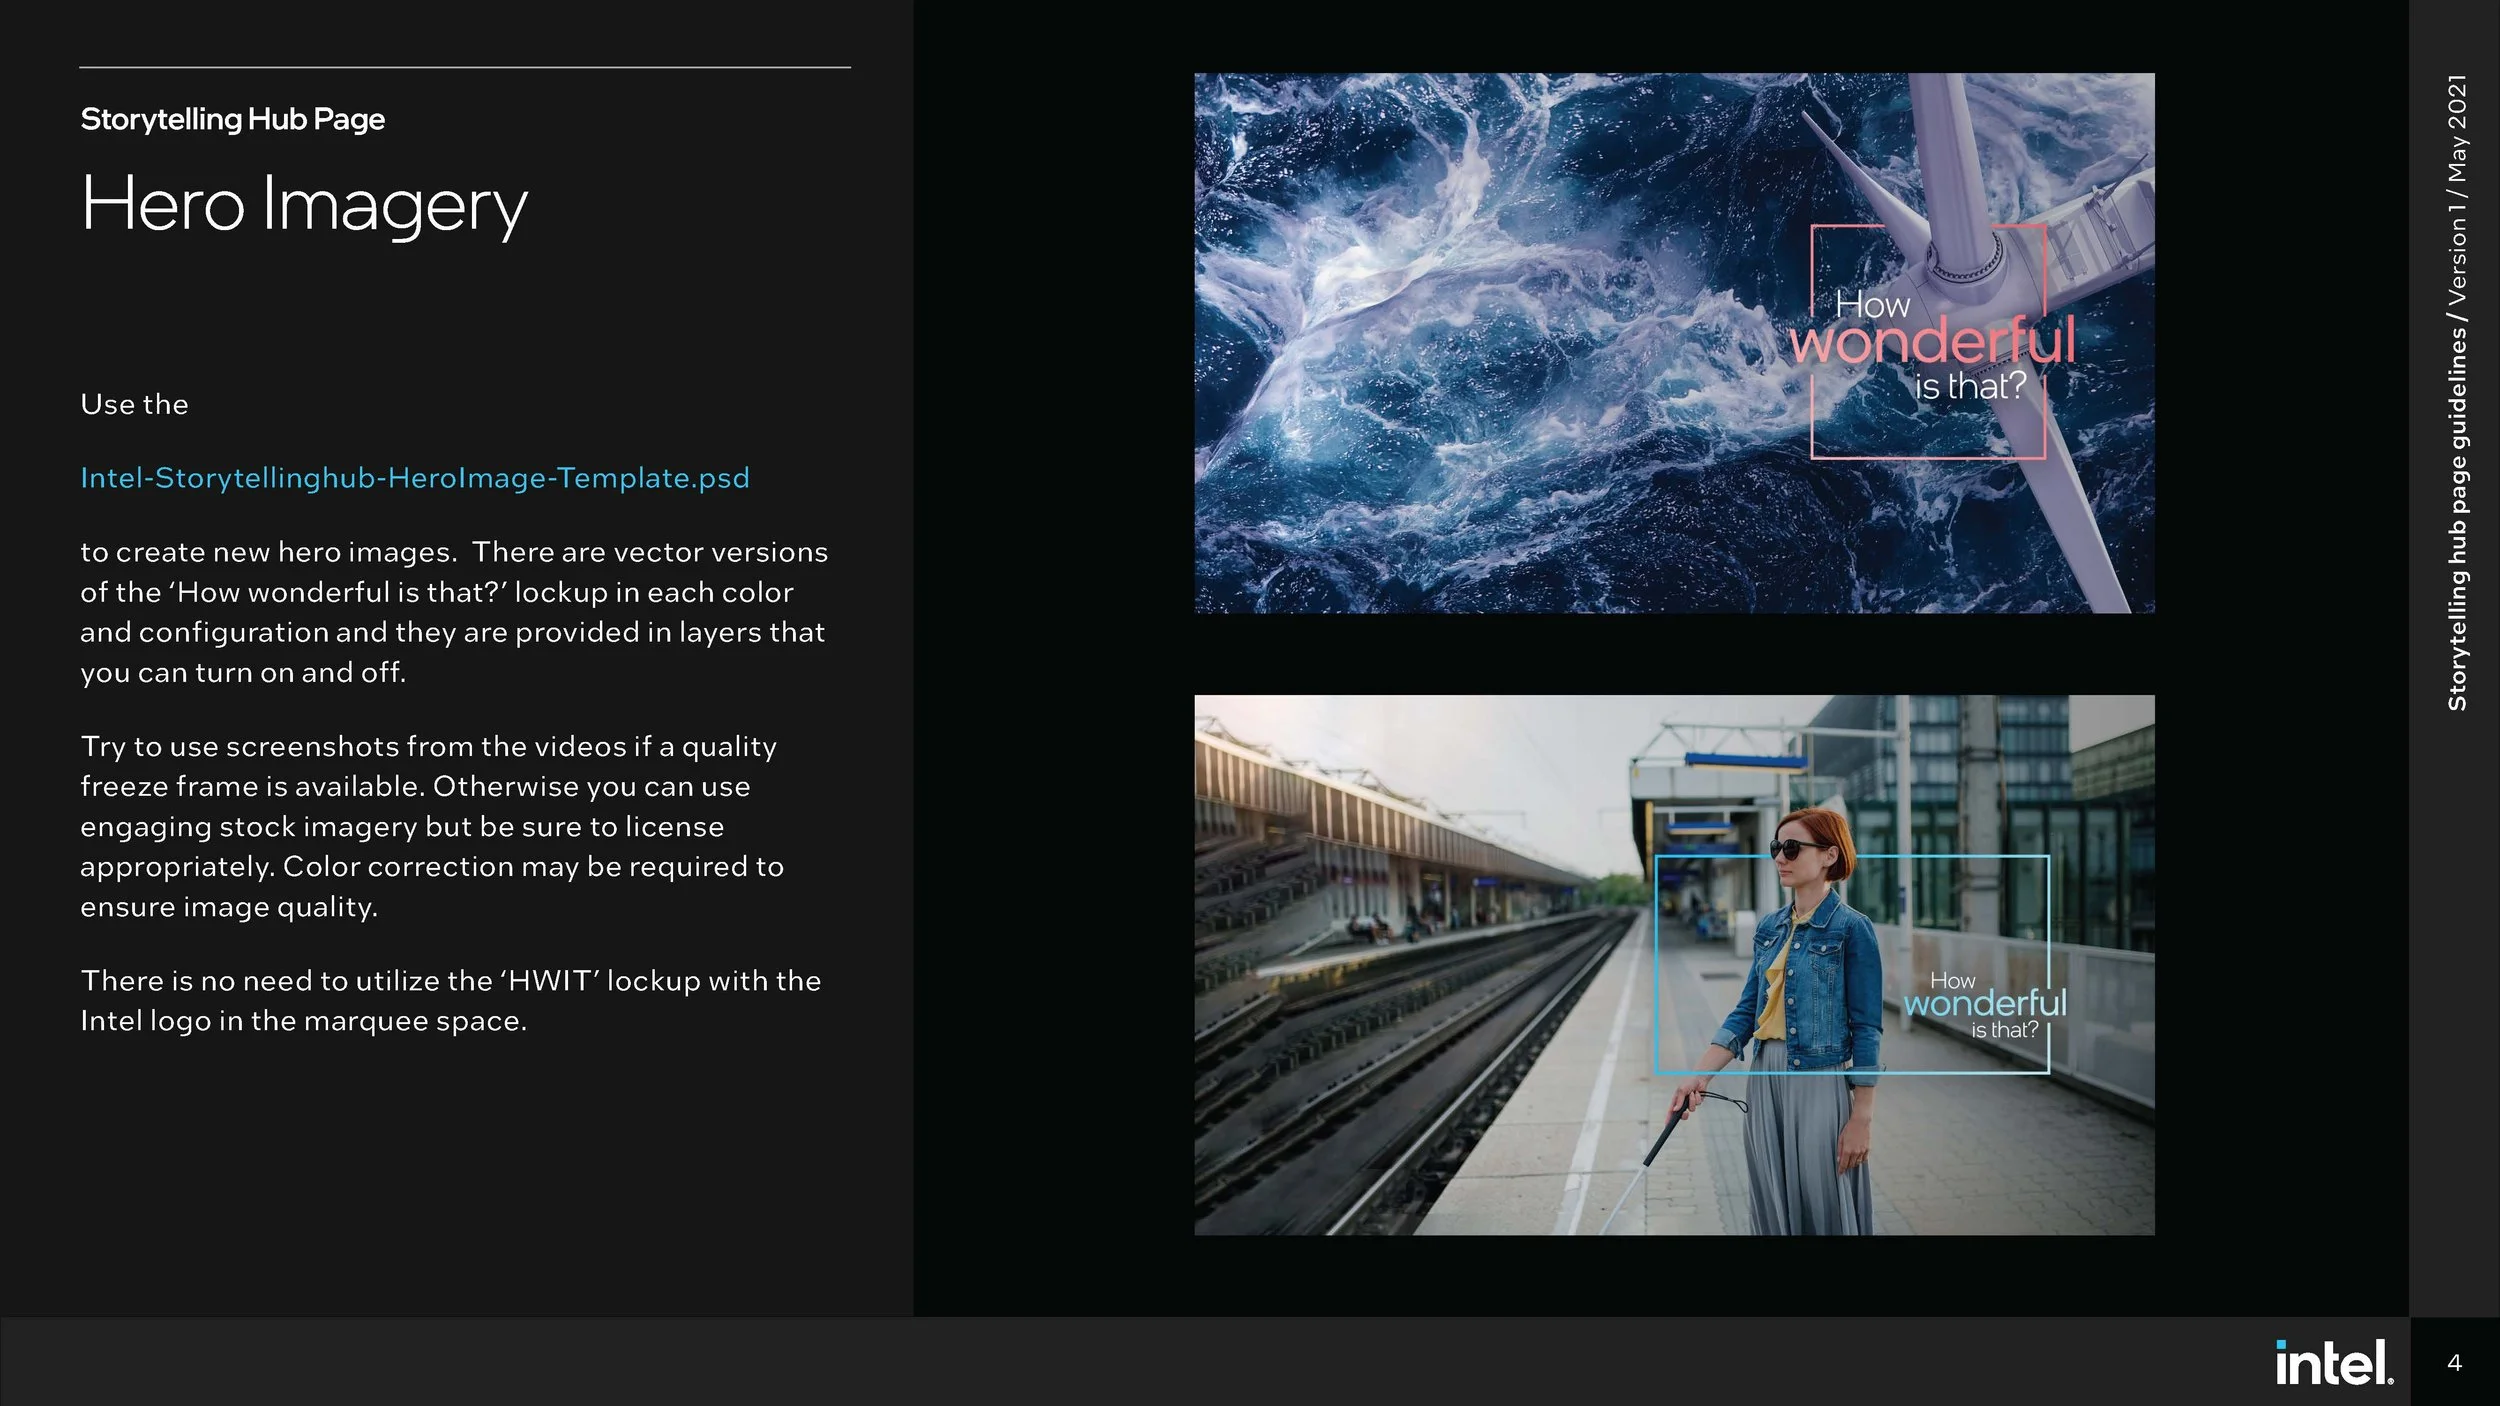The width and height of the screenshot is (2500, 1406).
Task: Click the 'Storytelling Hub Page' subtitle
Action: (232, 119)
